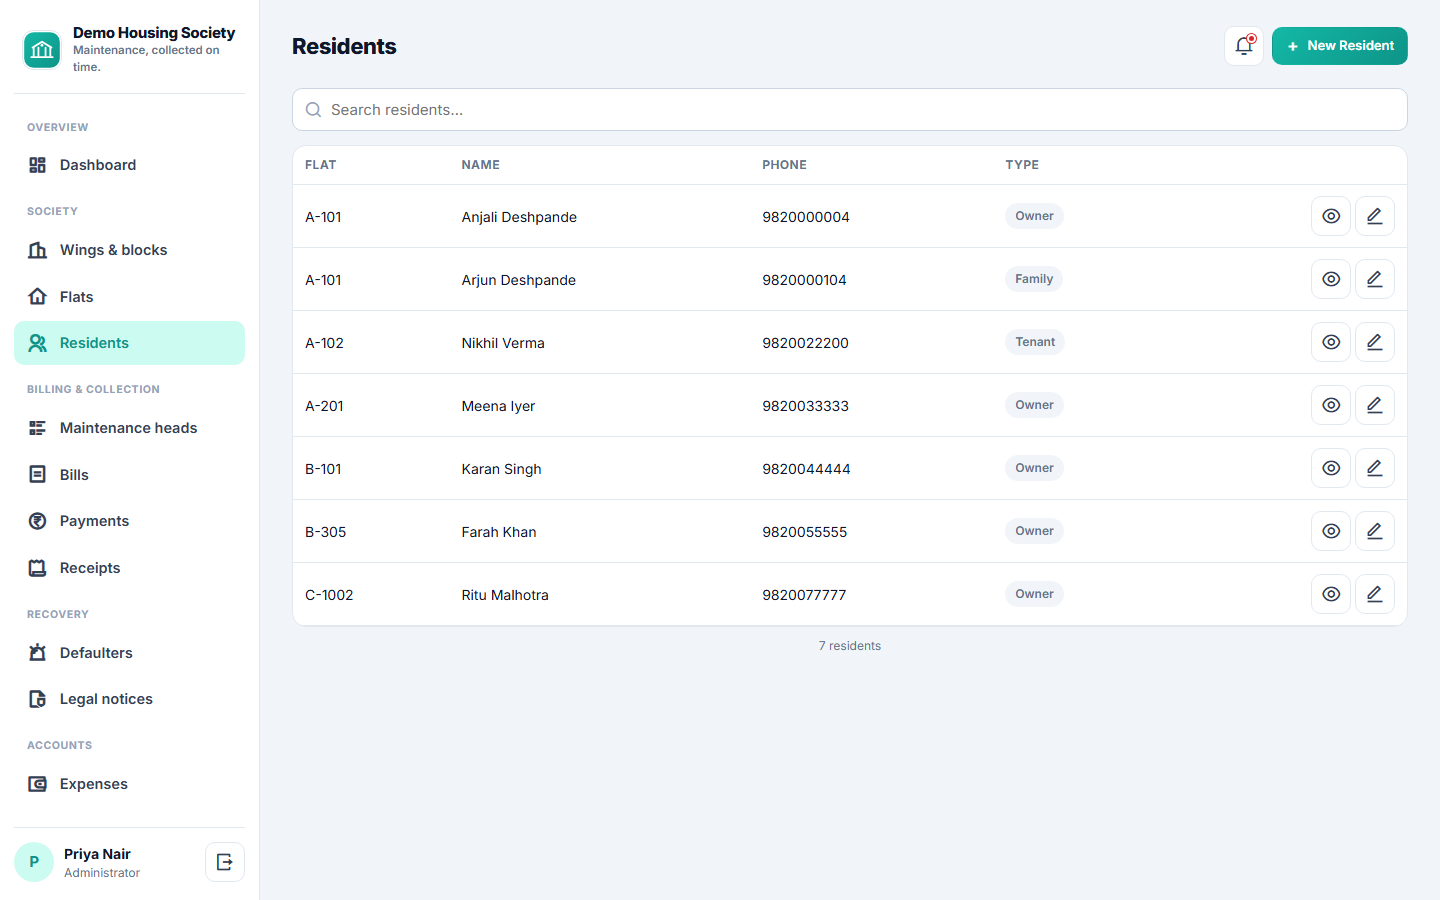
Task: Go to the Dashboard page
Action: point(129,165)
